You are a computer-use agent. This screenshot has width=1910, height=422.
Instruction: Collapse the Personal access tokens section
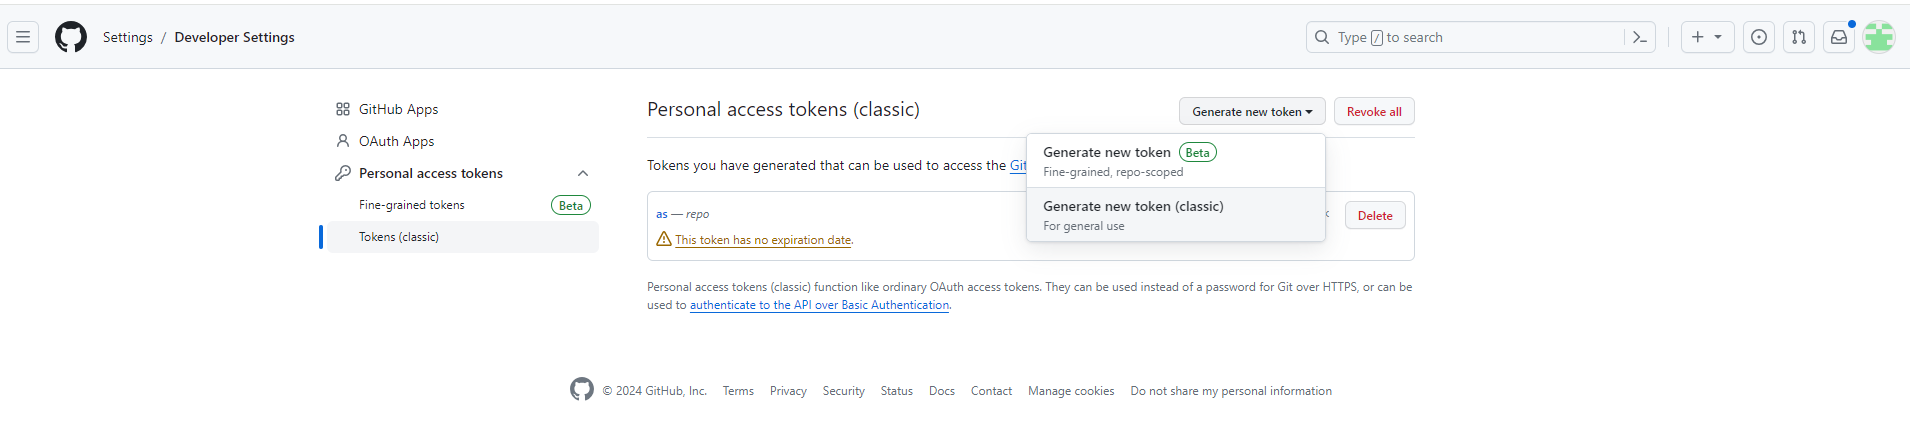583,174
